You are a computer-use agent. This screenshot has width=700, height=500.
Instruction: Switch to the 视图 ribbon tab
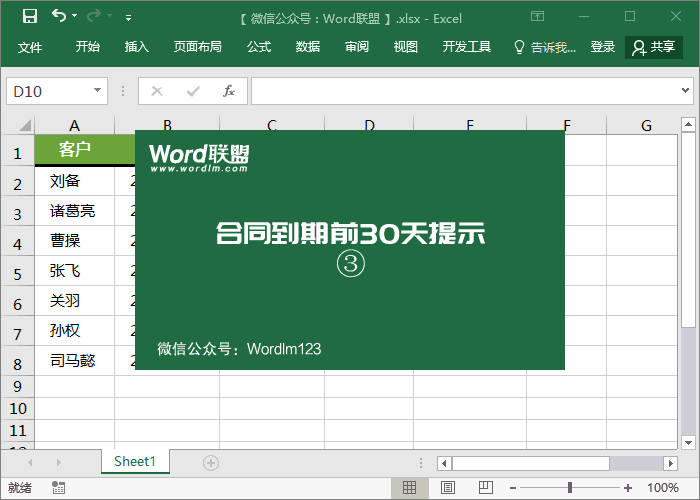click(405, 46)
